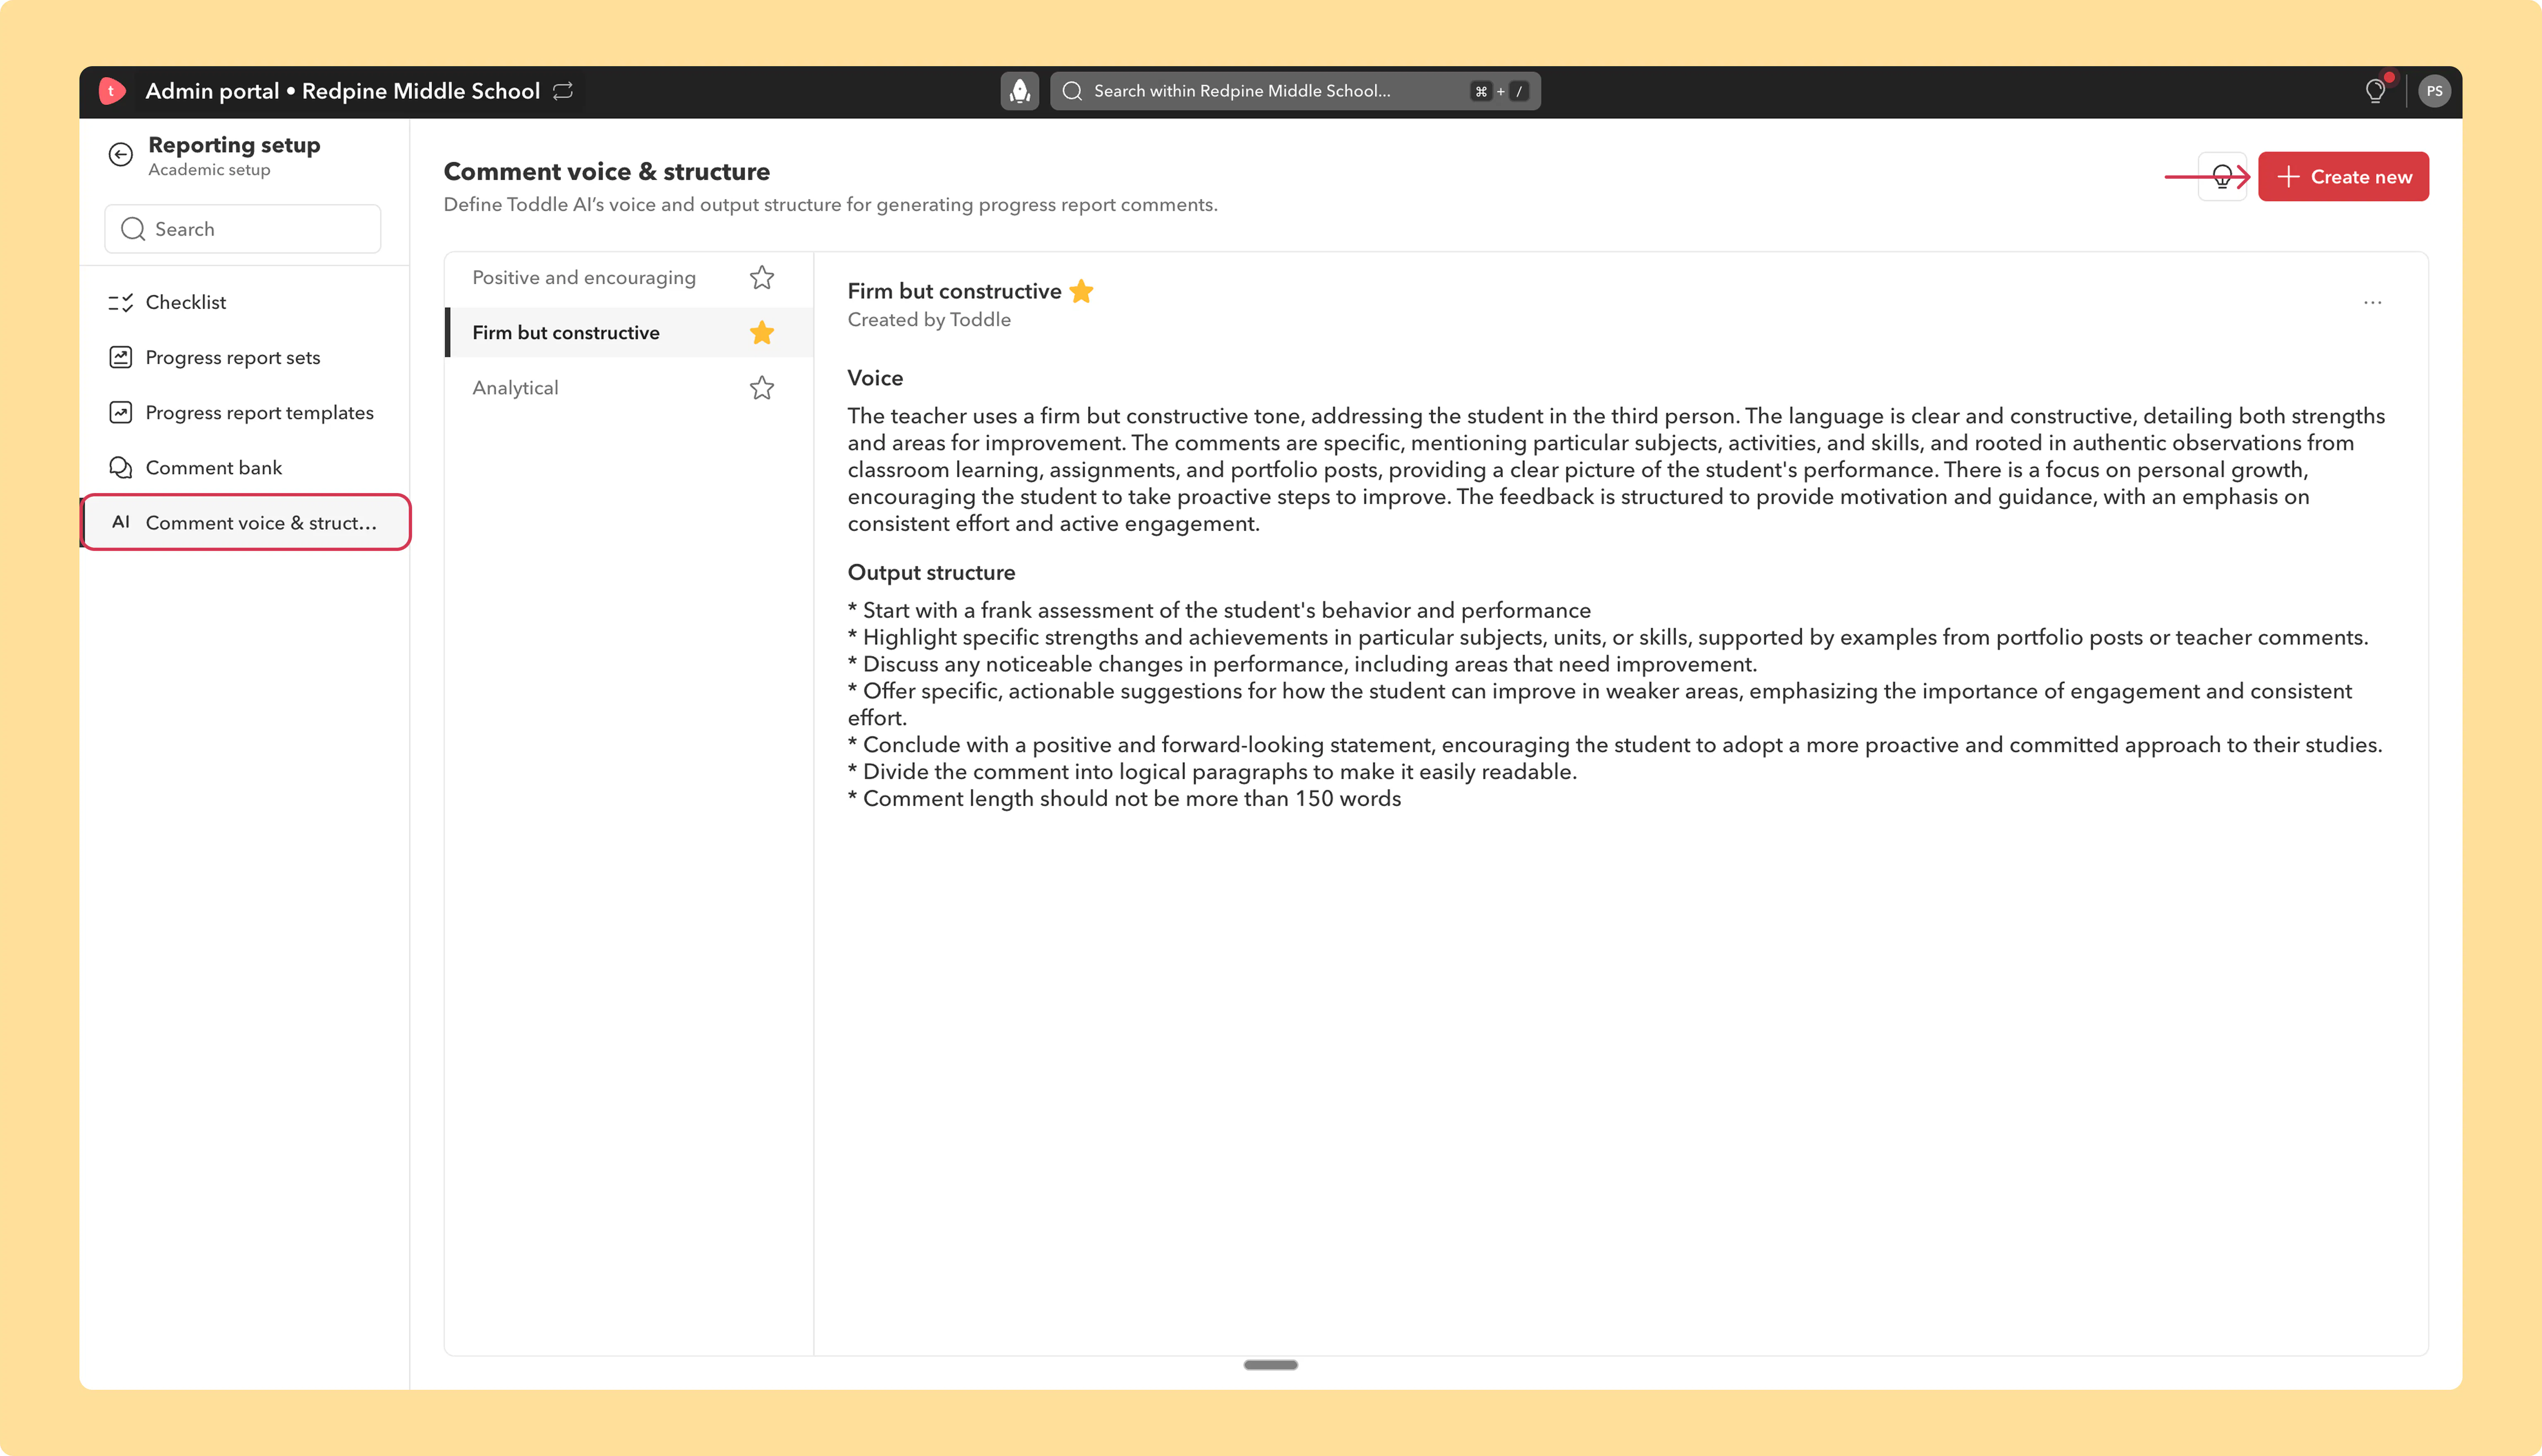Open Progress report sets
The image size is (2542, 1456).
[x=245, y=357]
